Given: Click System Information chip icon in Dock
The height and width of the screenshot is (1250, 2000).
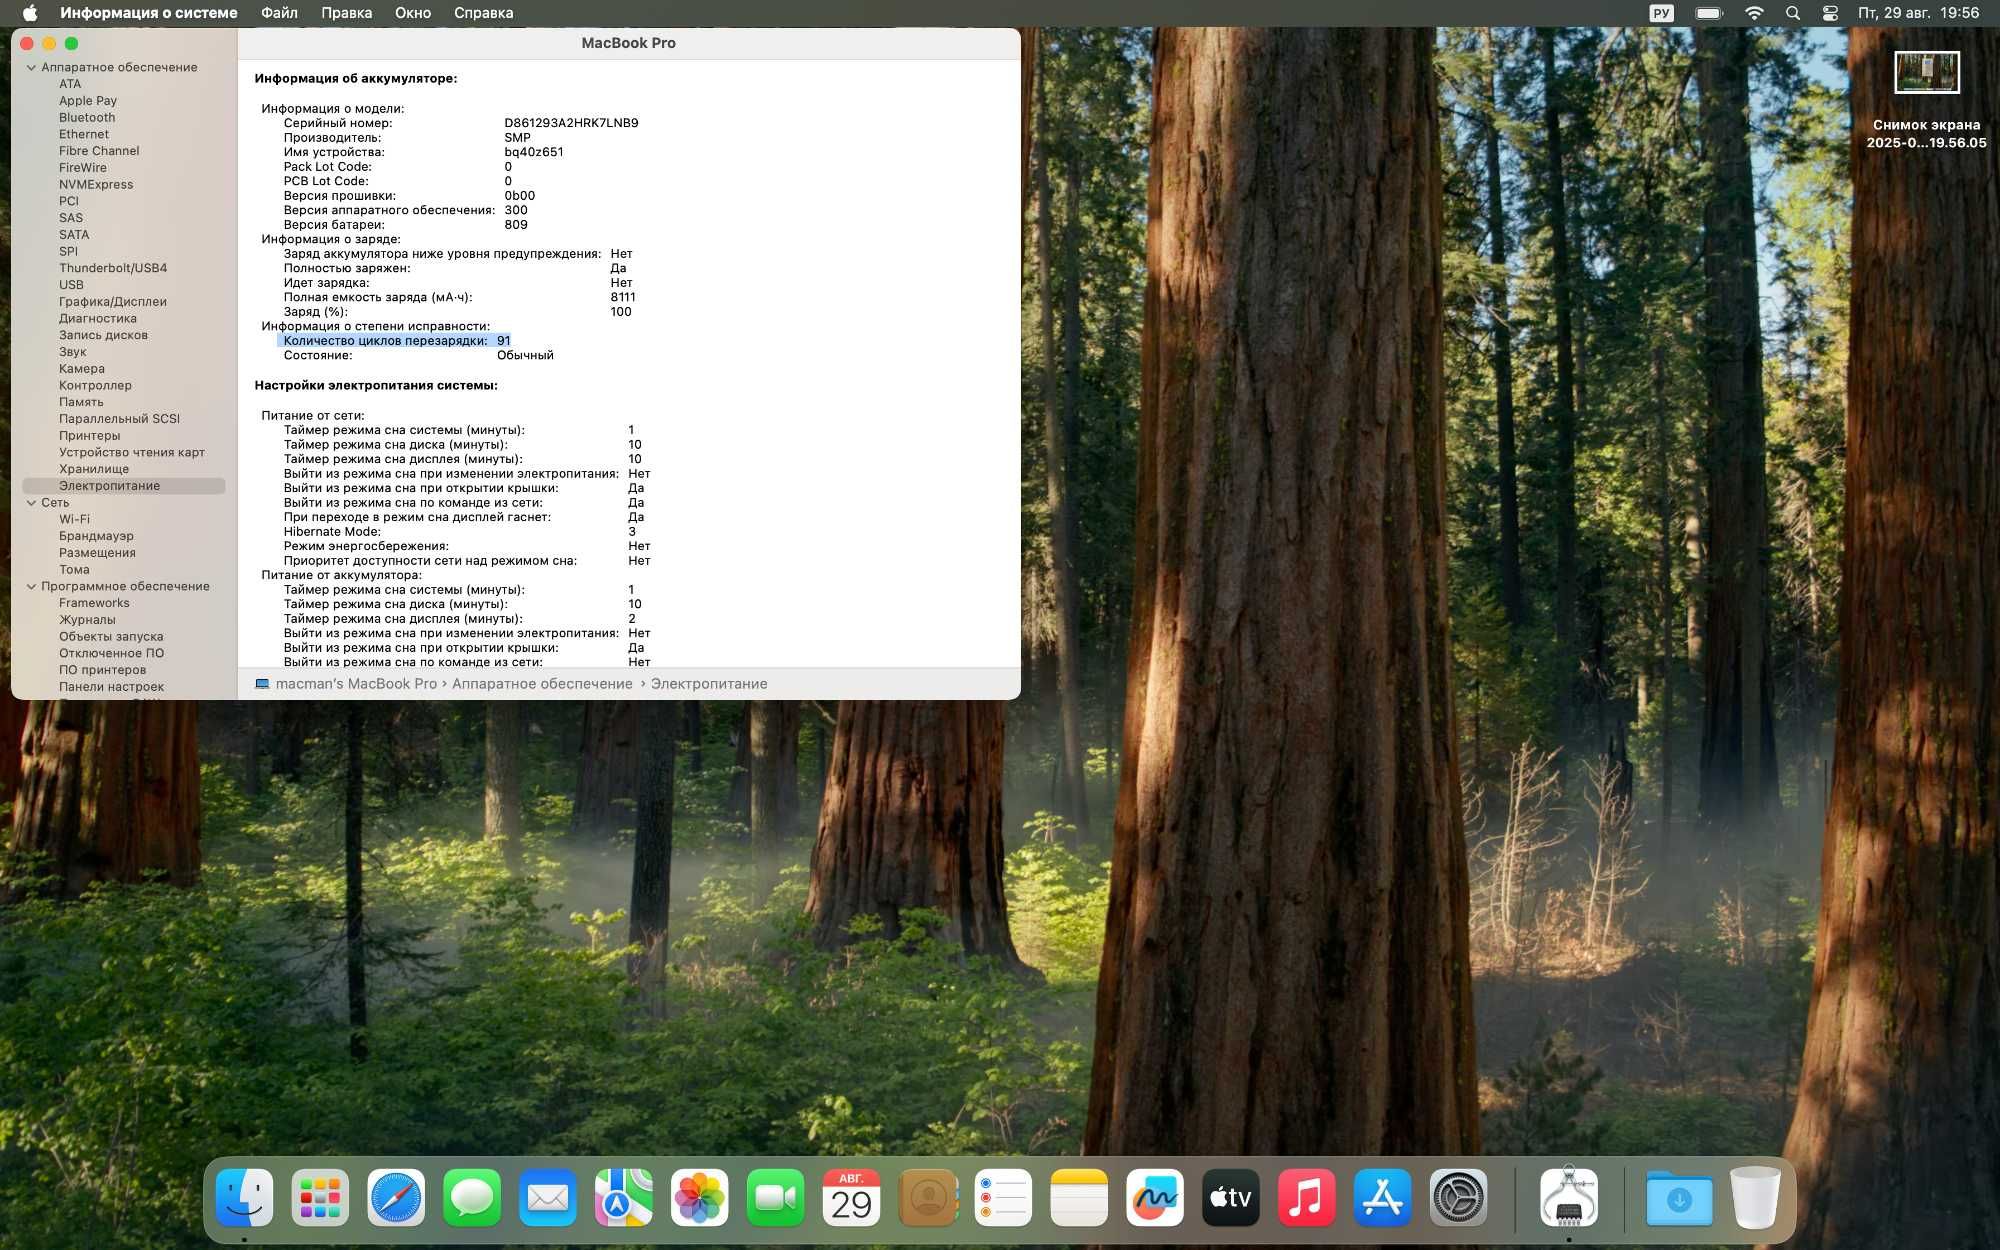Looking at the screenshot, I should pos(1569,1197).
